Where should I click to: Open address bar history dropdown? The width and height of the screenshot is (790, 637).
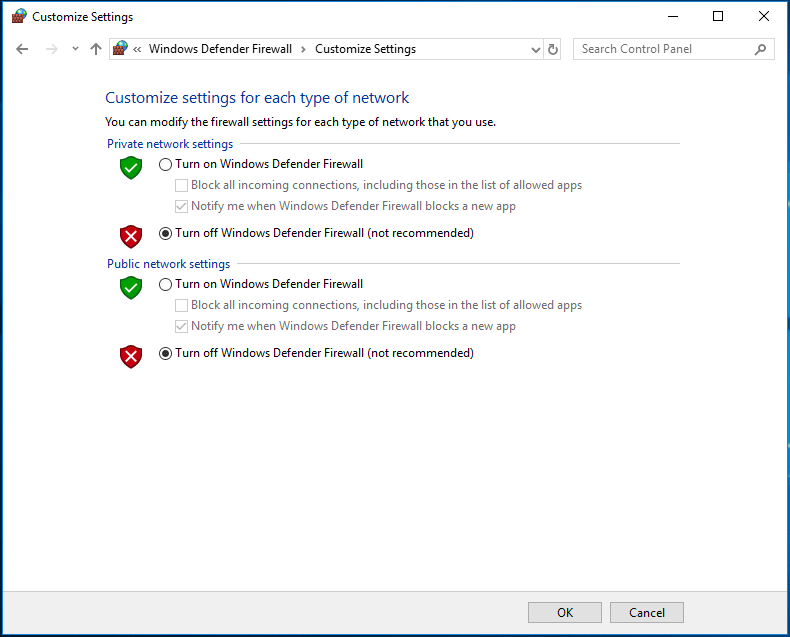[536, 49]
